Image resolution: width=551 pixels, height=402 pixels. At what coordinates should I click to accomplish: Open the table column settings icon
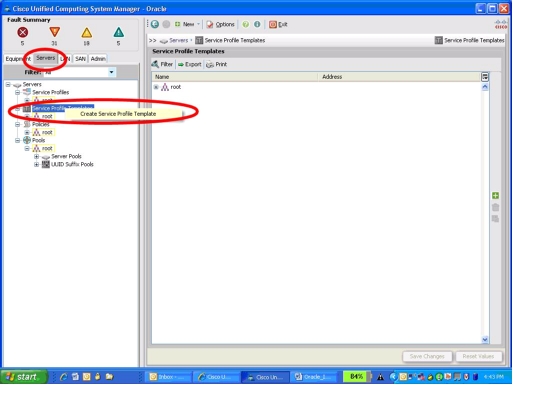[485, 77]
